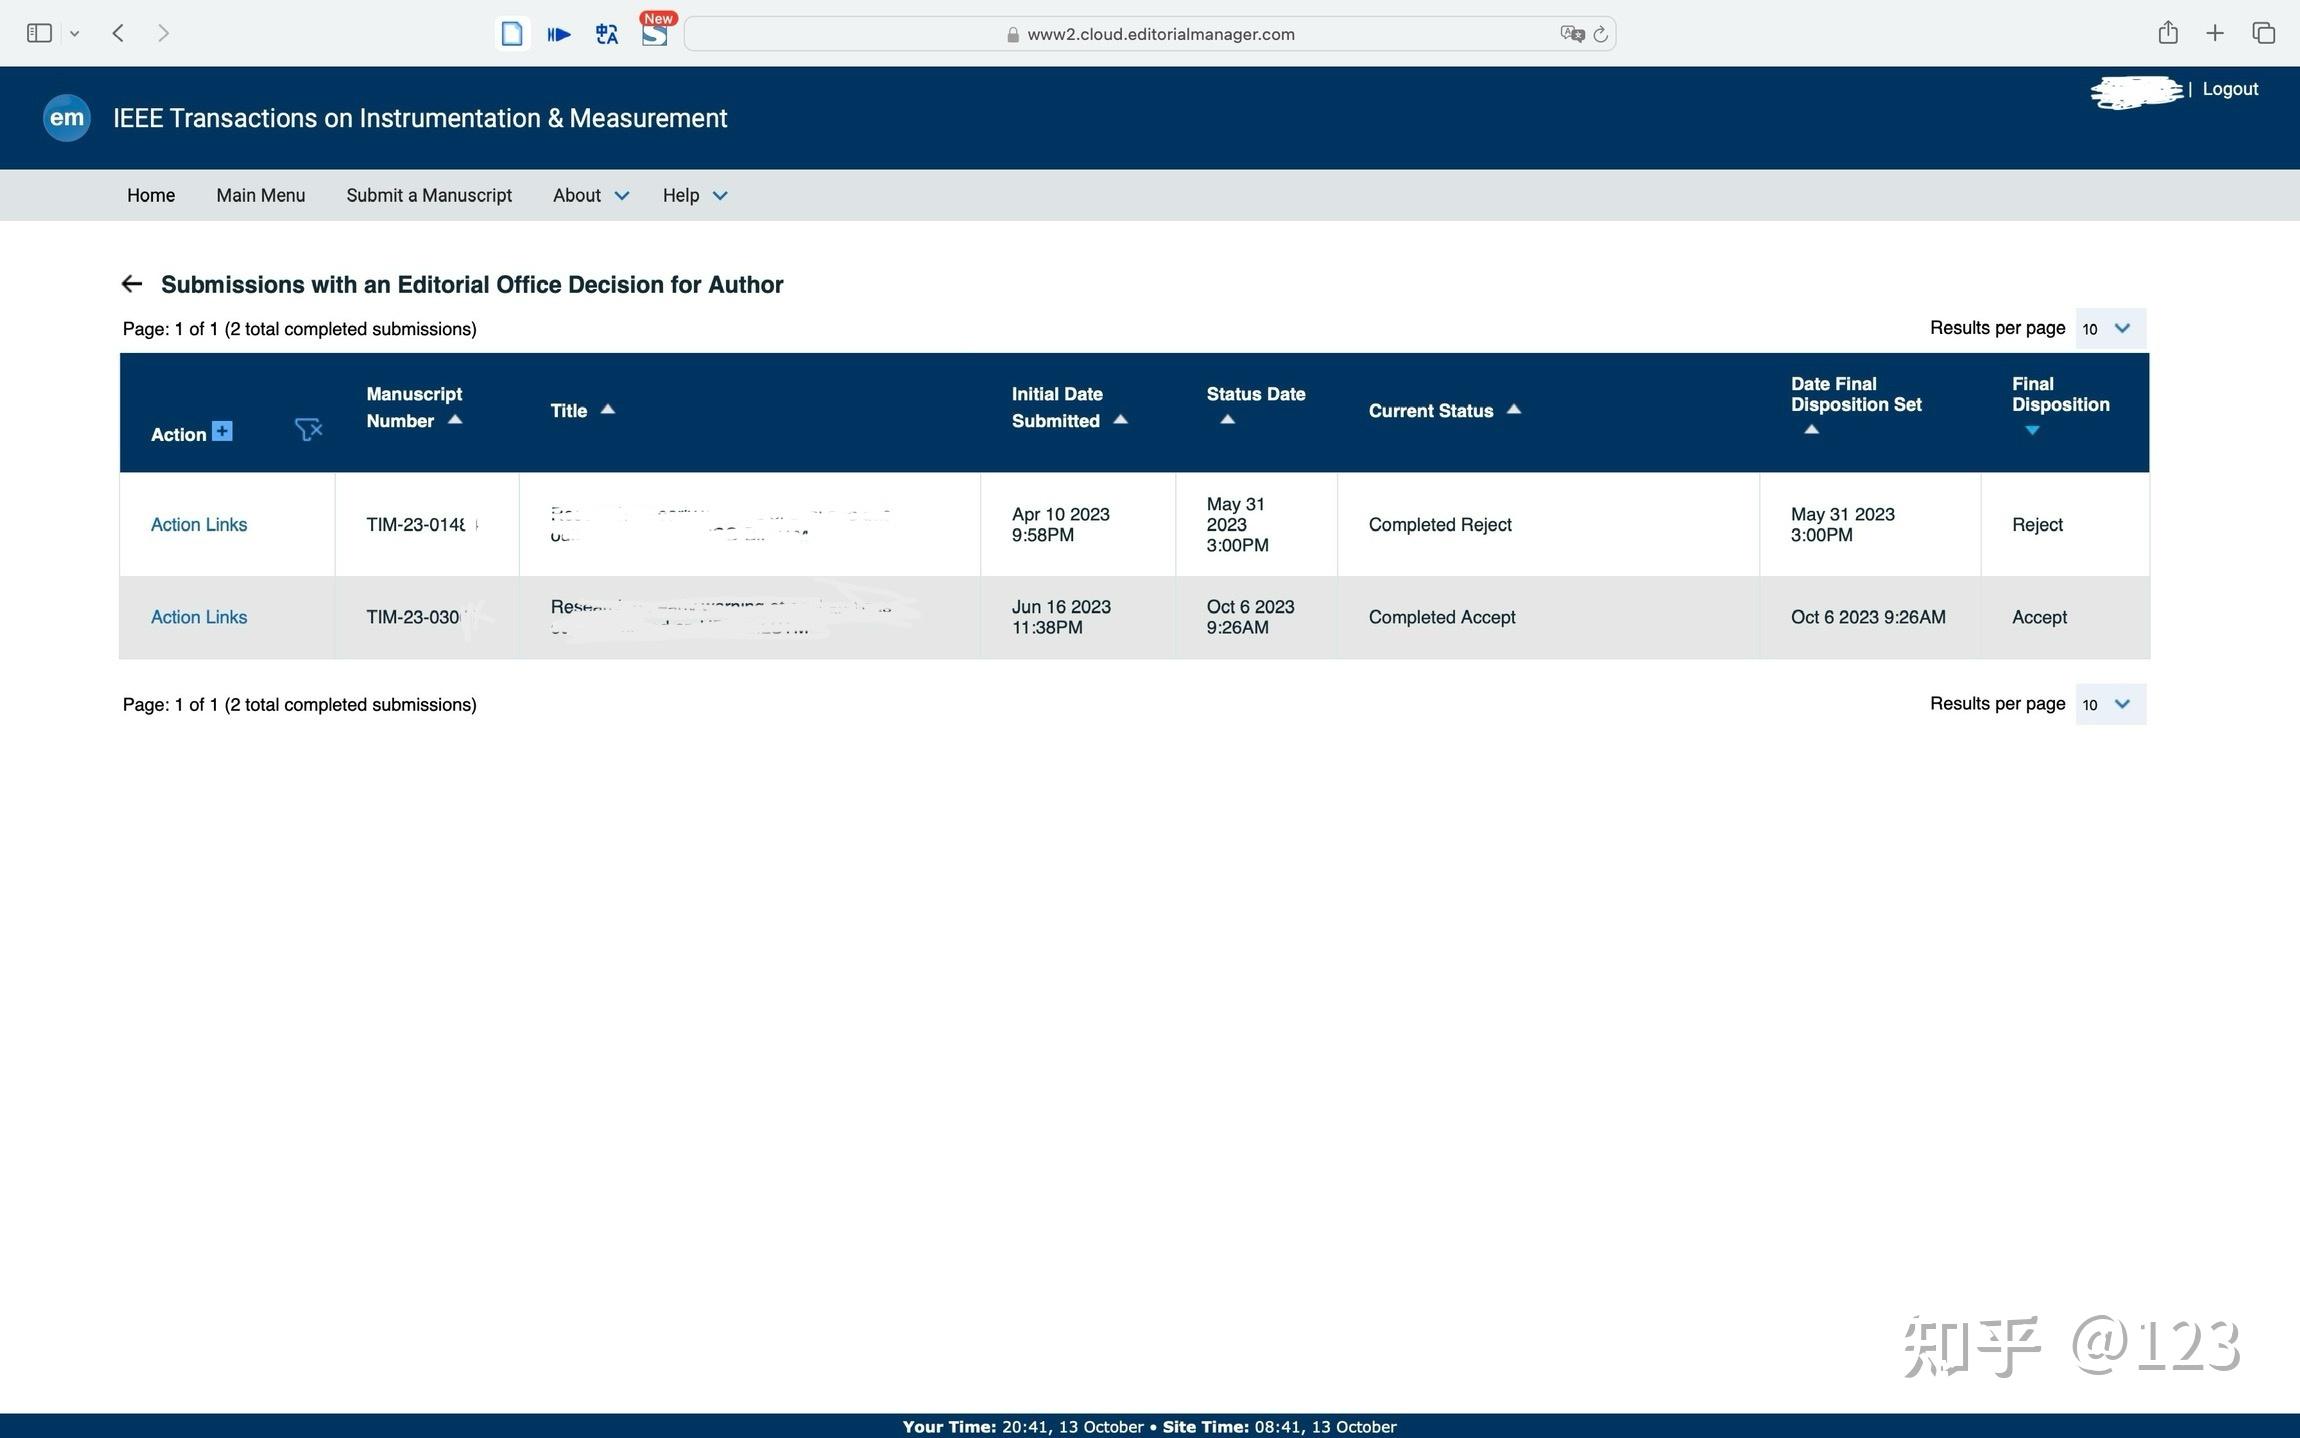
Task: Expand the About dropdown menu
Action: click(x=590, y=195)
